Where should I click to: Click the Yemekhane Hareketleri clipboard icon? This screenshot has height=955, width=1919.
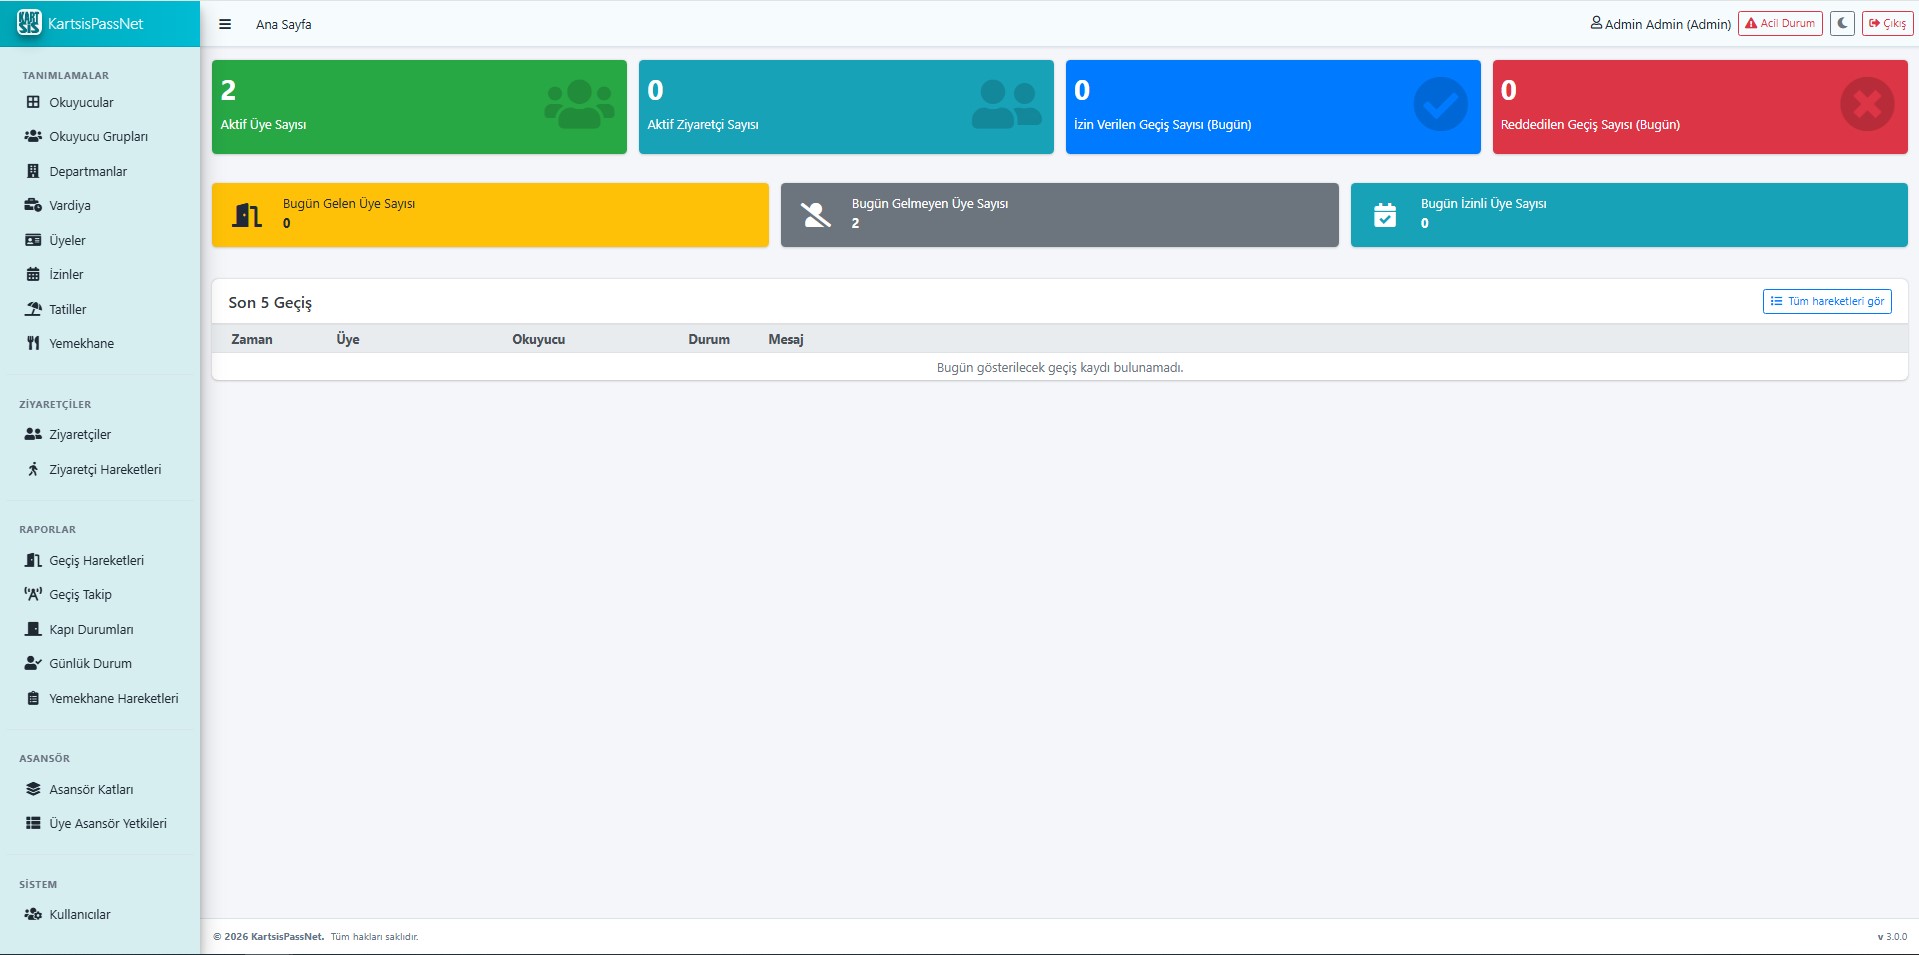33,698
